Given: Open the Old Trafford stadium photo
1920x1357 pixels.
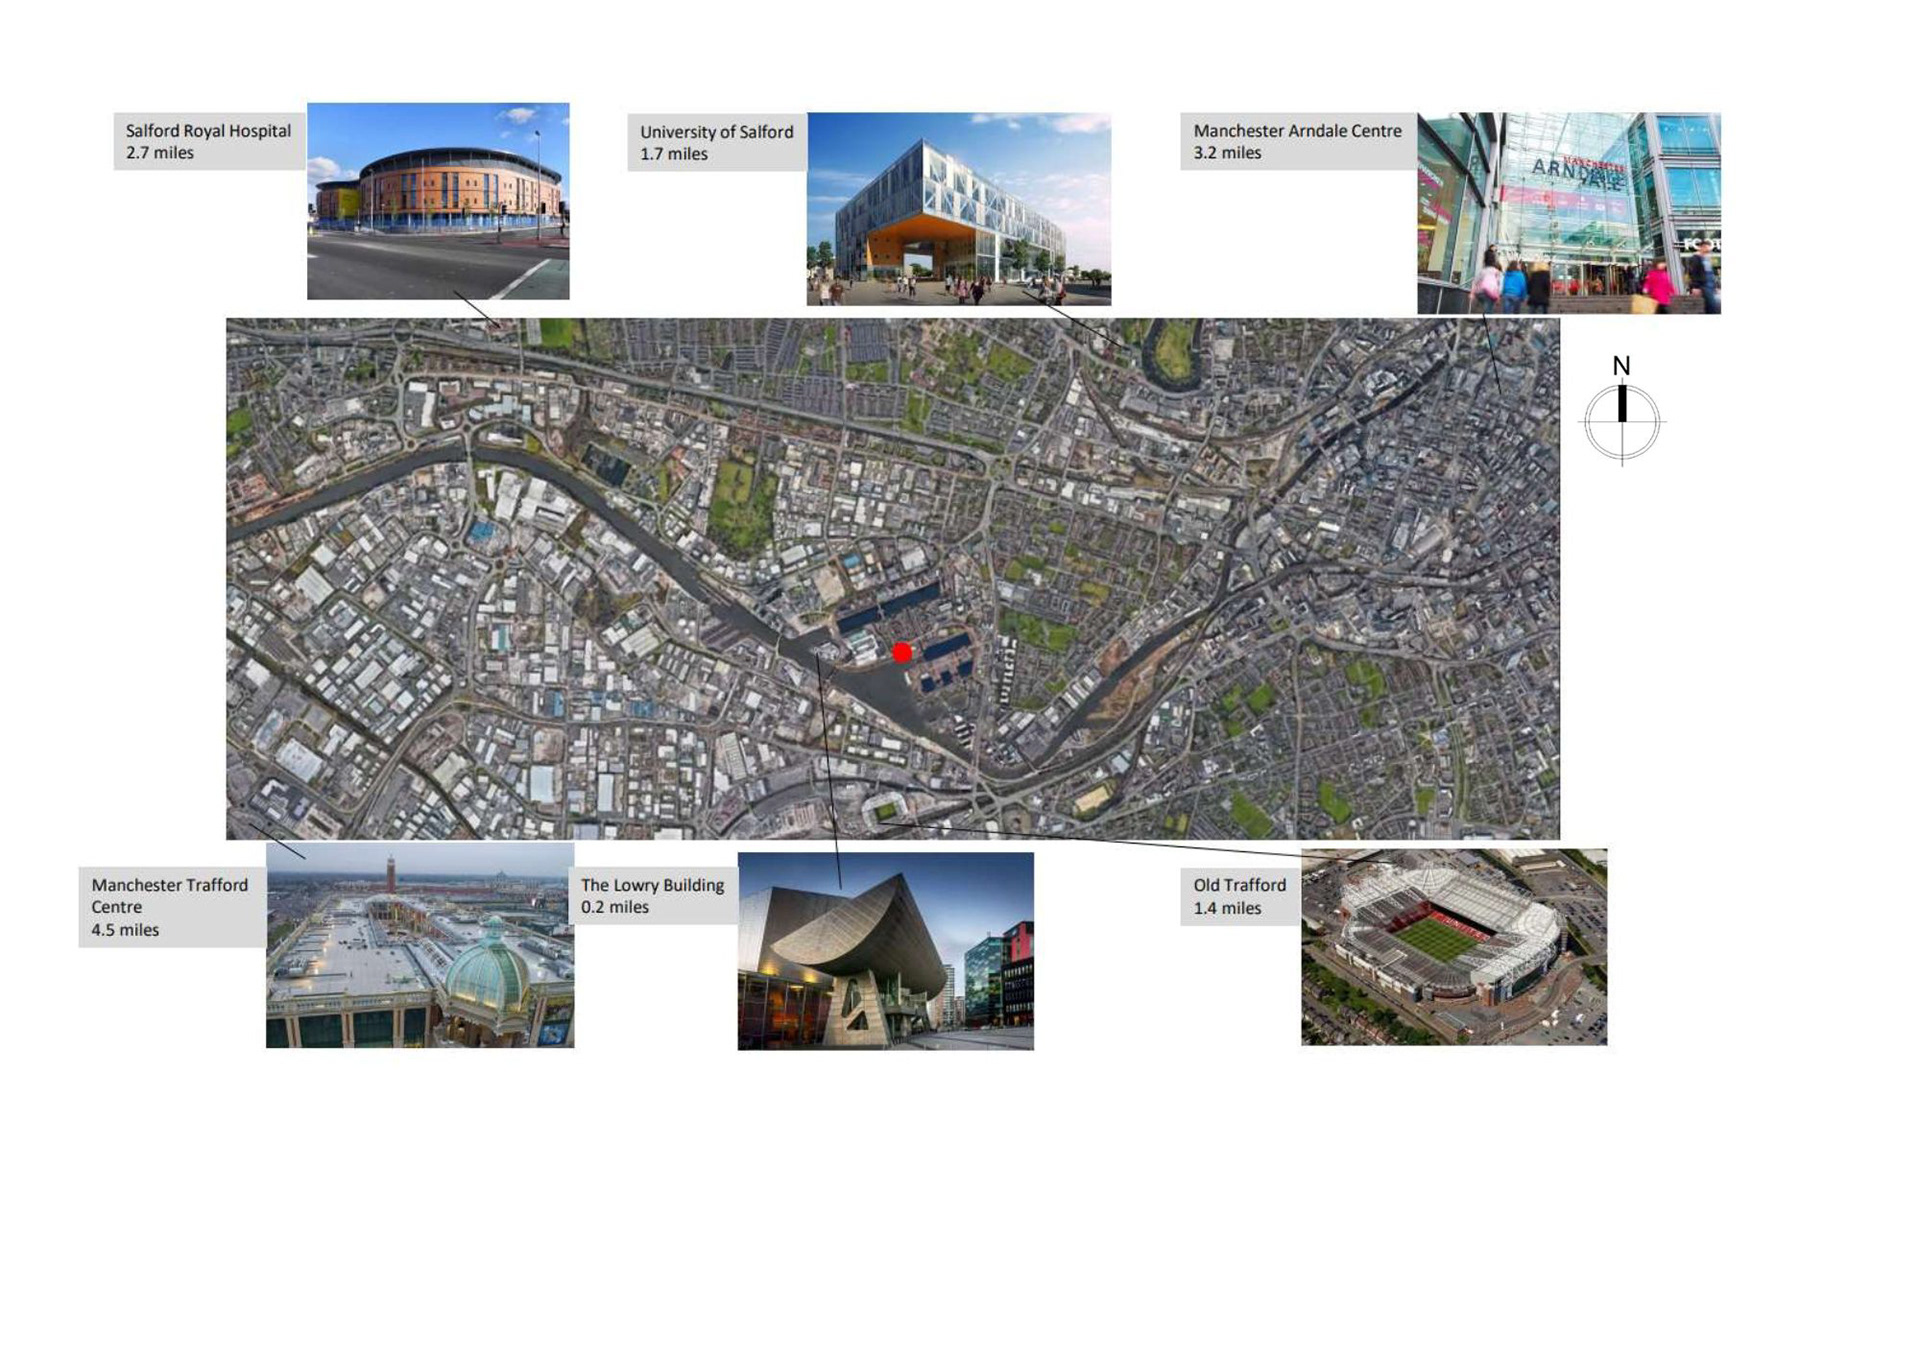Looking at the screenshot, I should tap(1453, 947).
